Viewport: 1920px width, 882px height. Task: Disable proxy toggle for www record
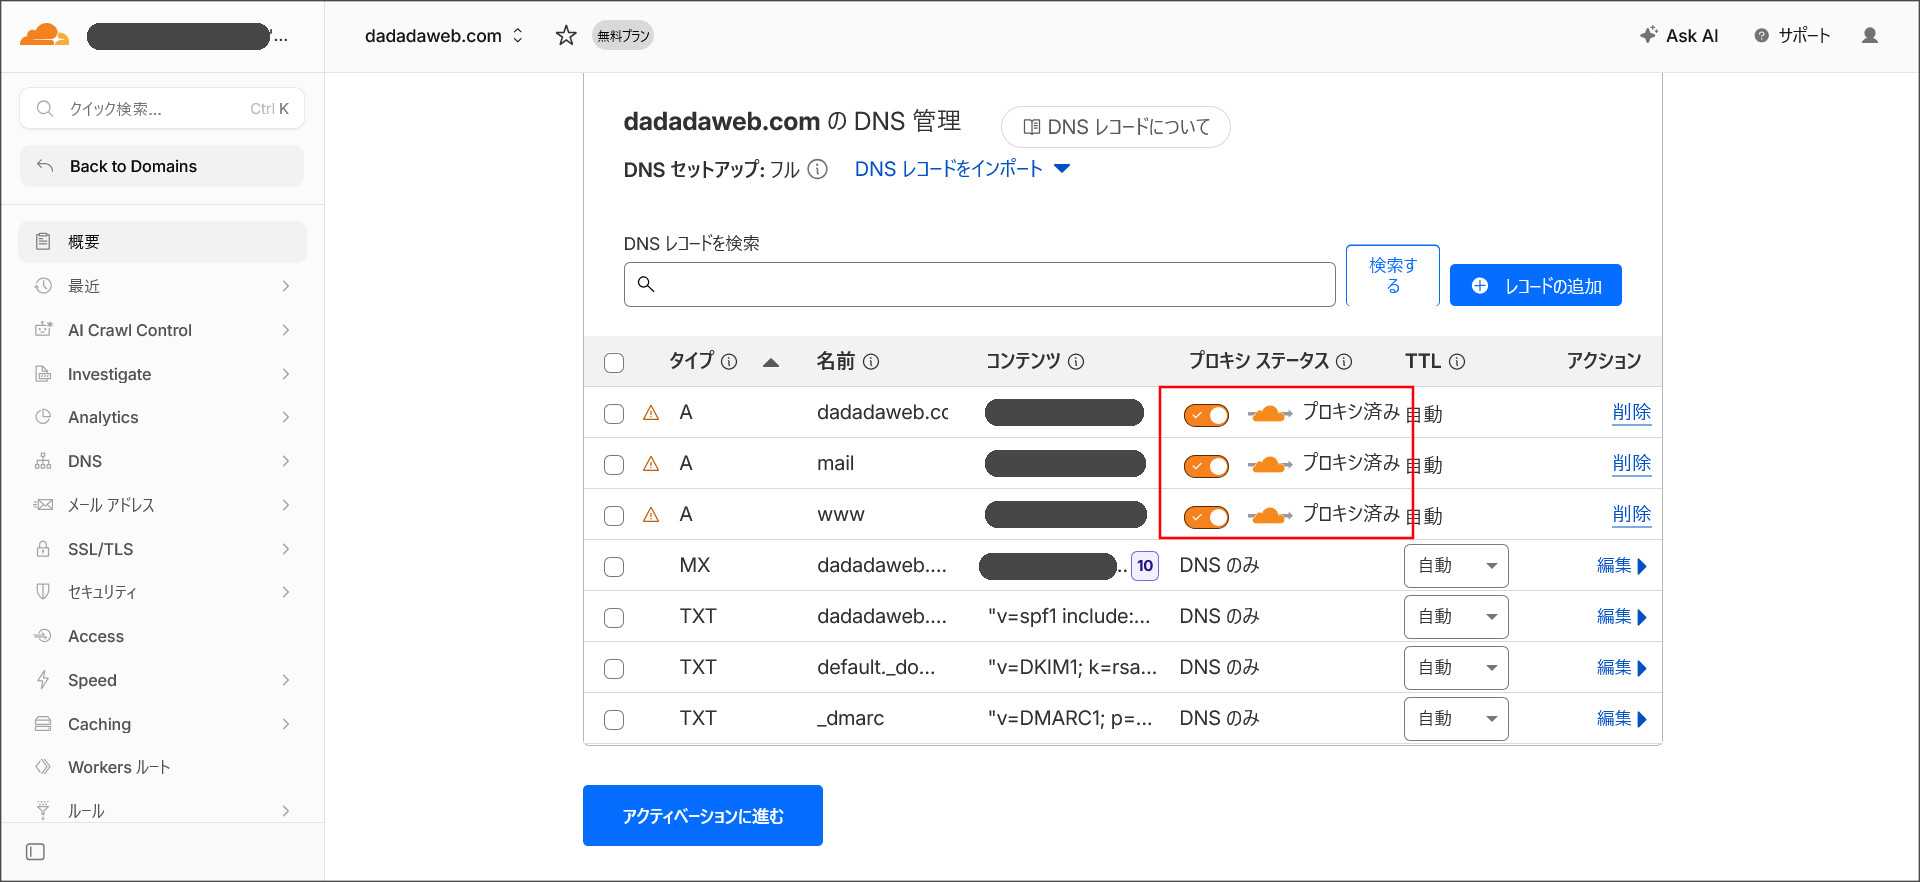[1206, 517]
